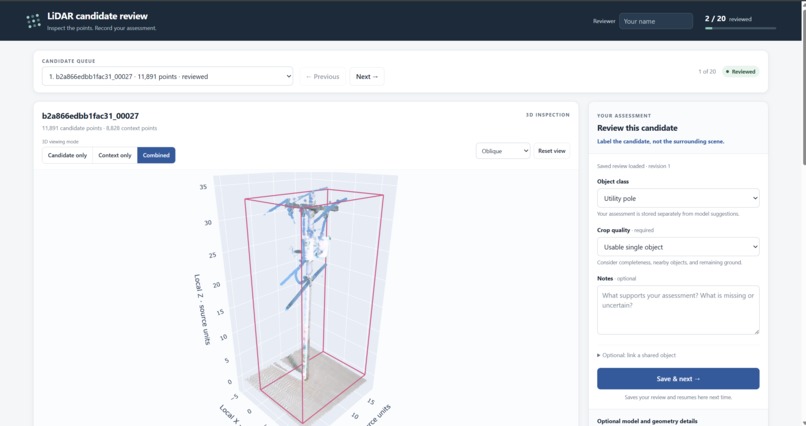Screen dimensions: 806x426
Task: Click the Reviewed status badge
Action: pos(741,71)
